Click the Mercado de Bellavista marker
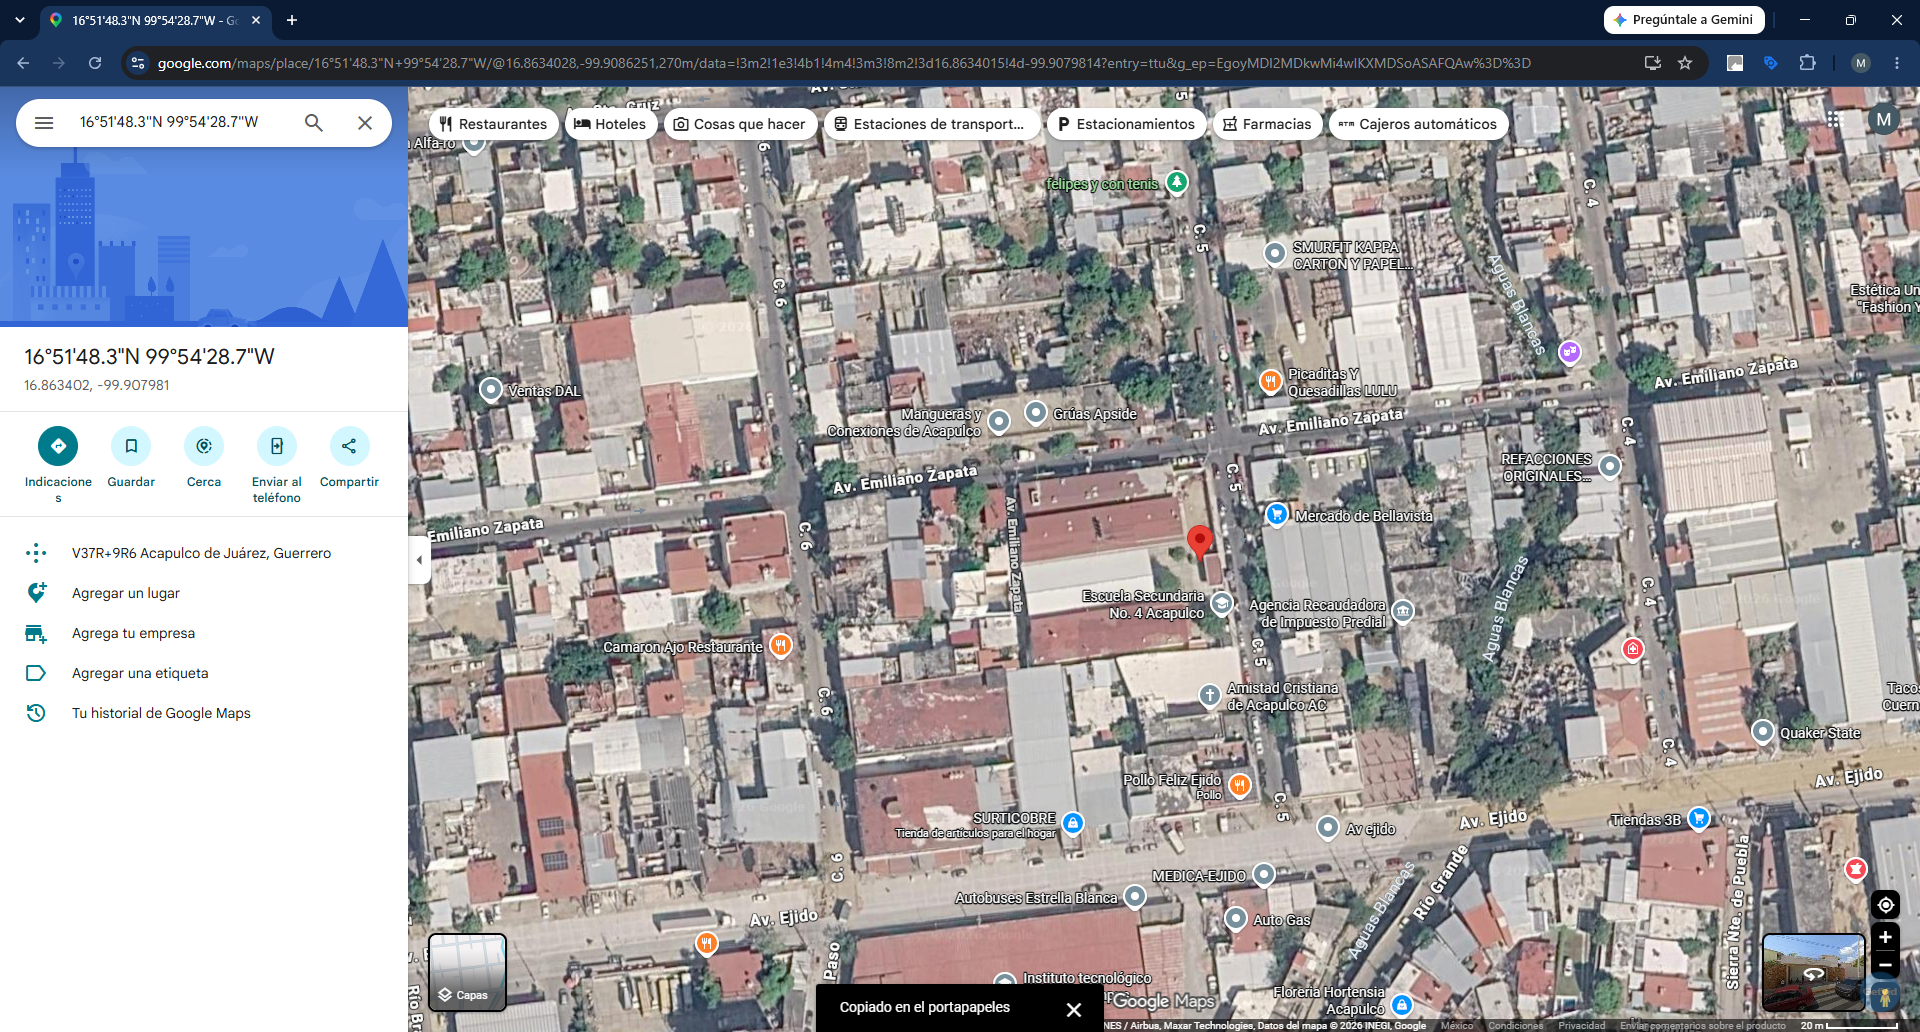1920x1032 pixels. [x=1277, y=514]
